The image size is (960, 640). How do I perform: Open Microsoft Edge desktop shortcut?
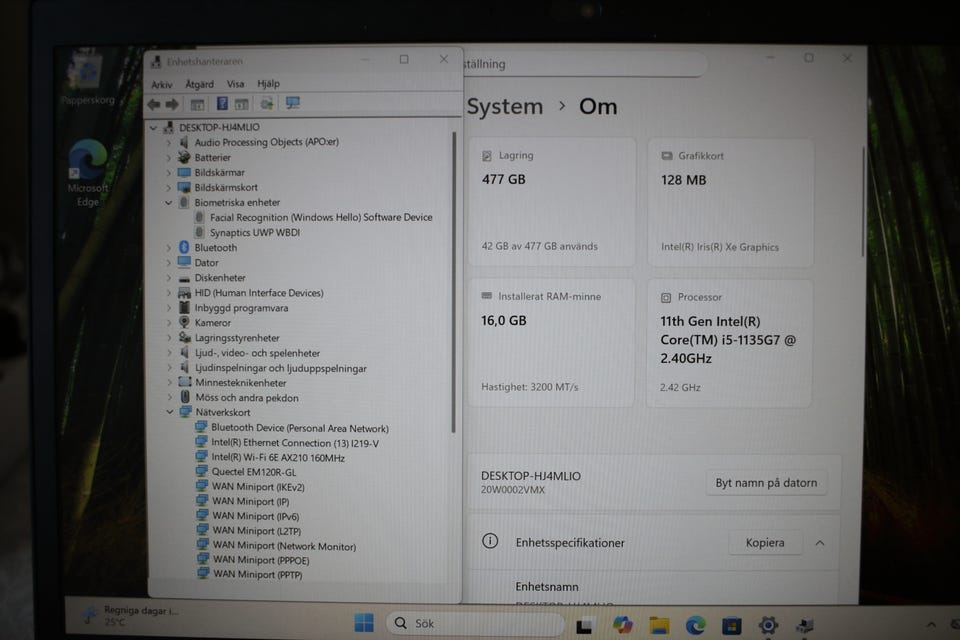pyautogui.click(x=88, y=173)
